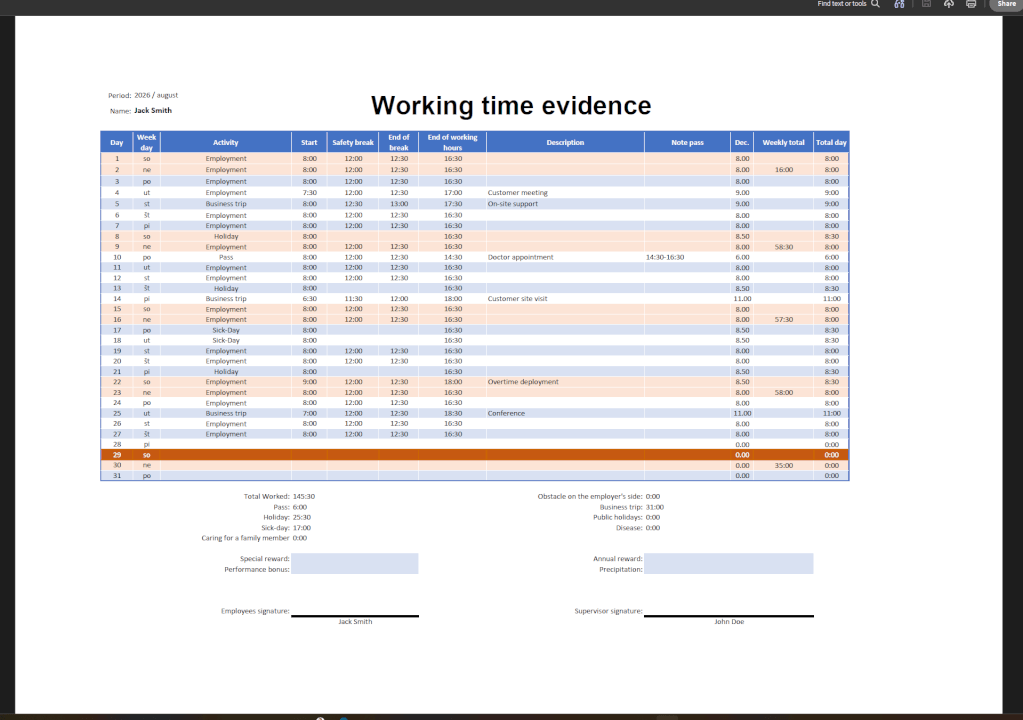Click the 'Weekly total' column header

pyautogui.click(x=784, y=142)
